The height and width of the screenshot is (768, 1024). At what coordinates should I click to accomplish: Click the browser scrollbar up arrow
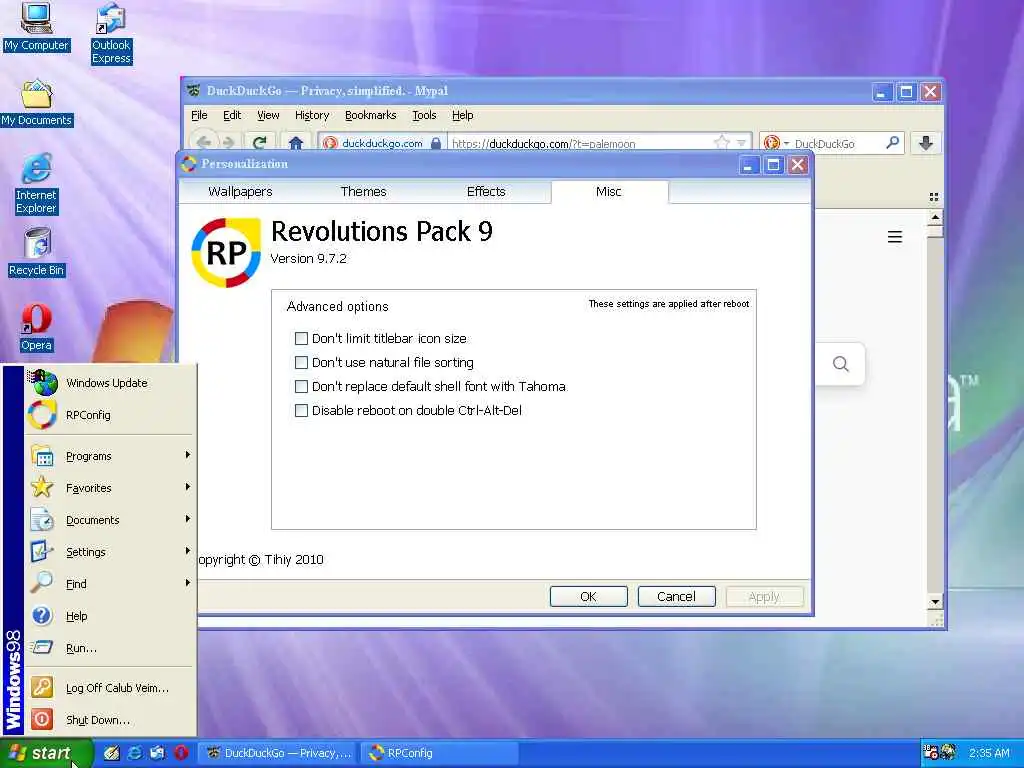click(x=935, y=217)
